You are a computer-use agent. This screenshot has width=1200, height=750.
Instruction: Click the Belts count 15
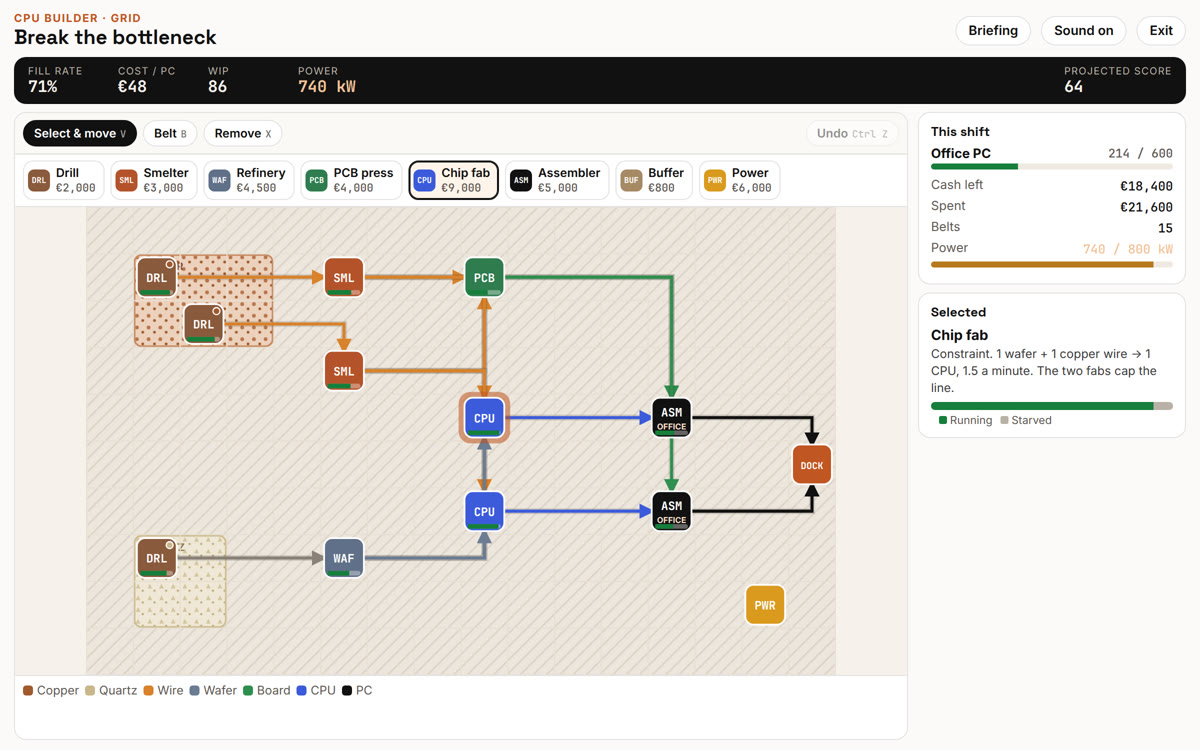1165,228
